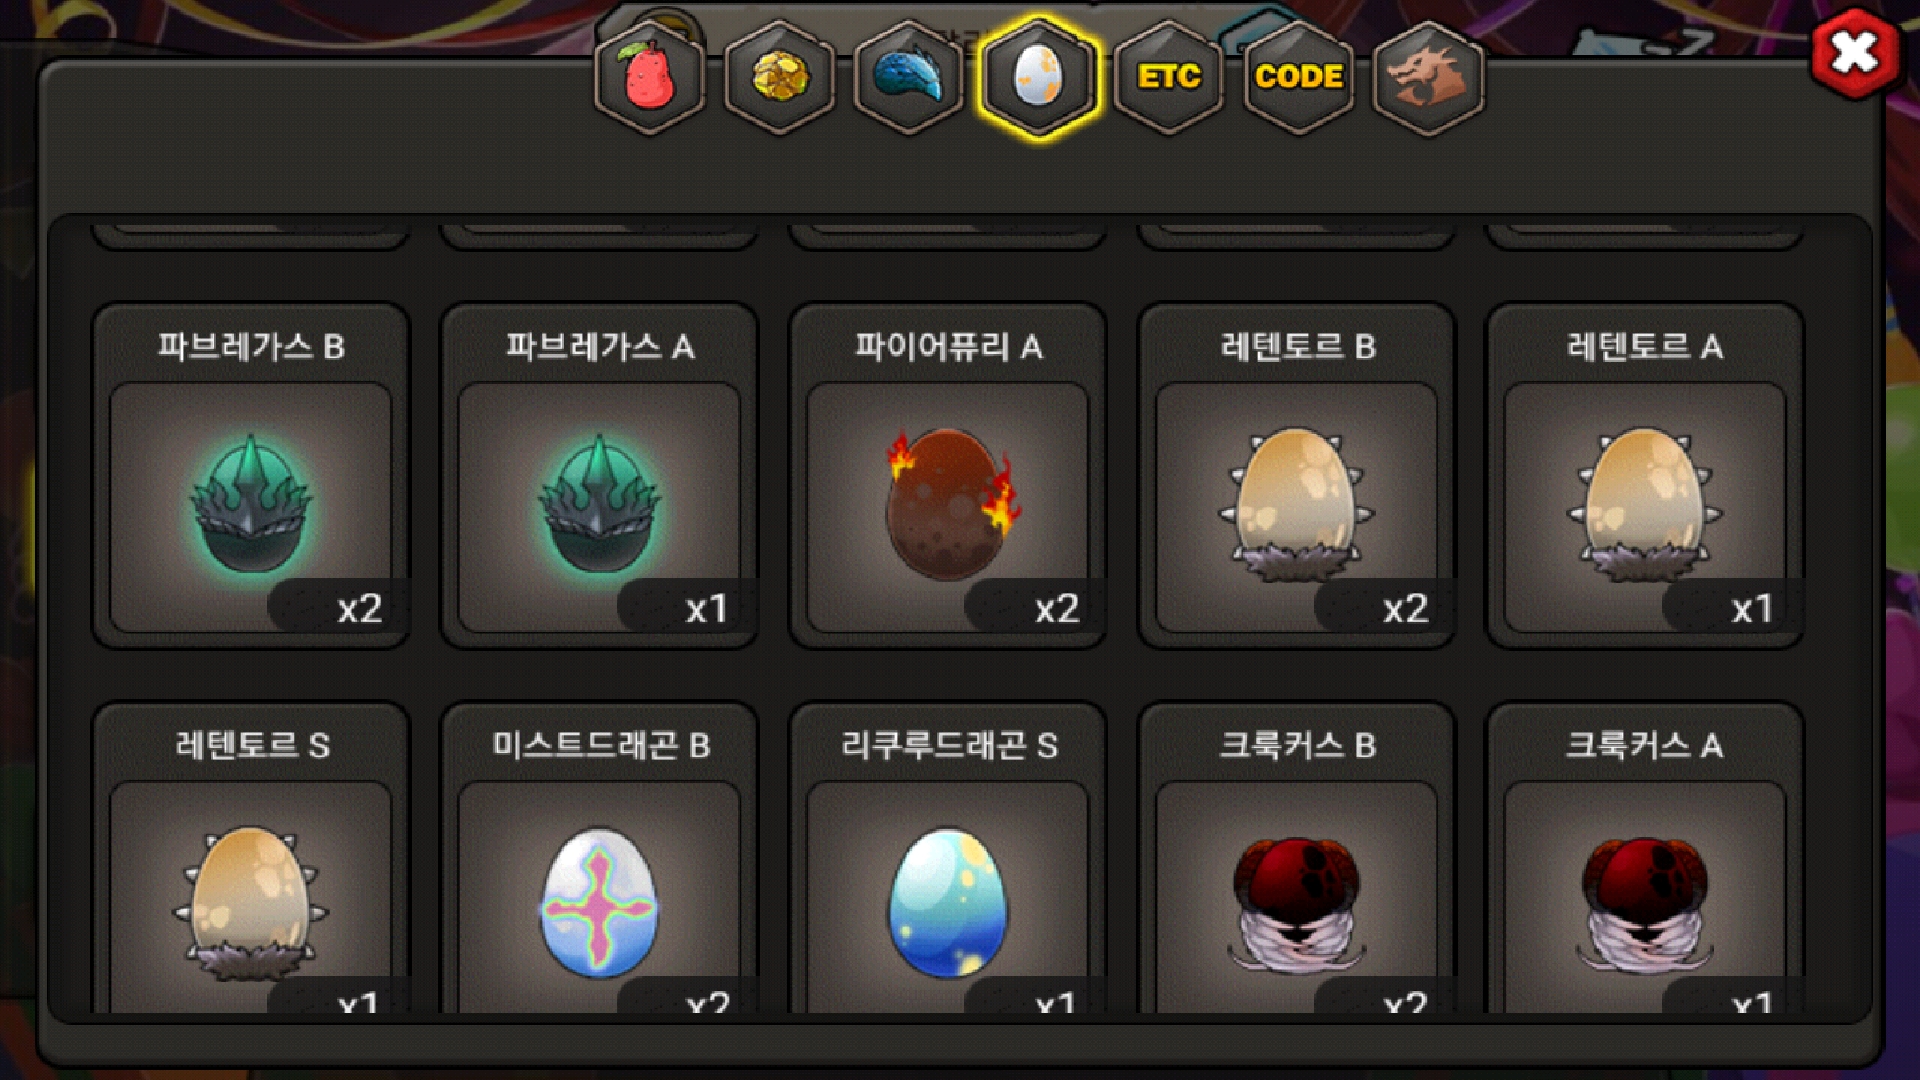Pick the 레텐토르 A egg
Screen dimensions: 1920x1080
pos(1645,476)
